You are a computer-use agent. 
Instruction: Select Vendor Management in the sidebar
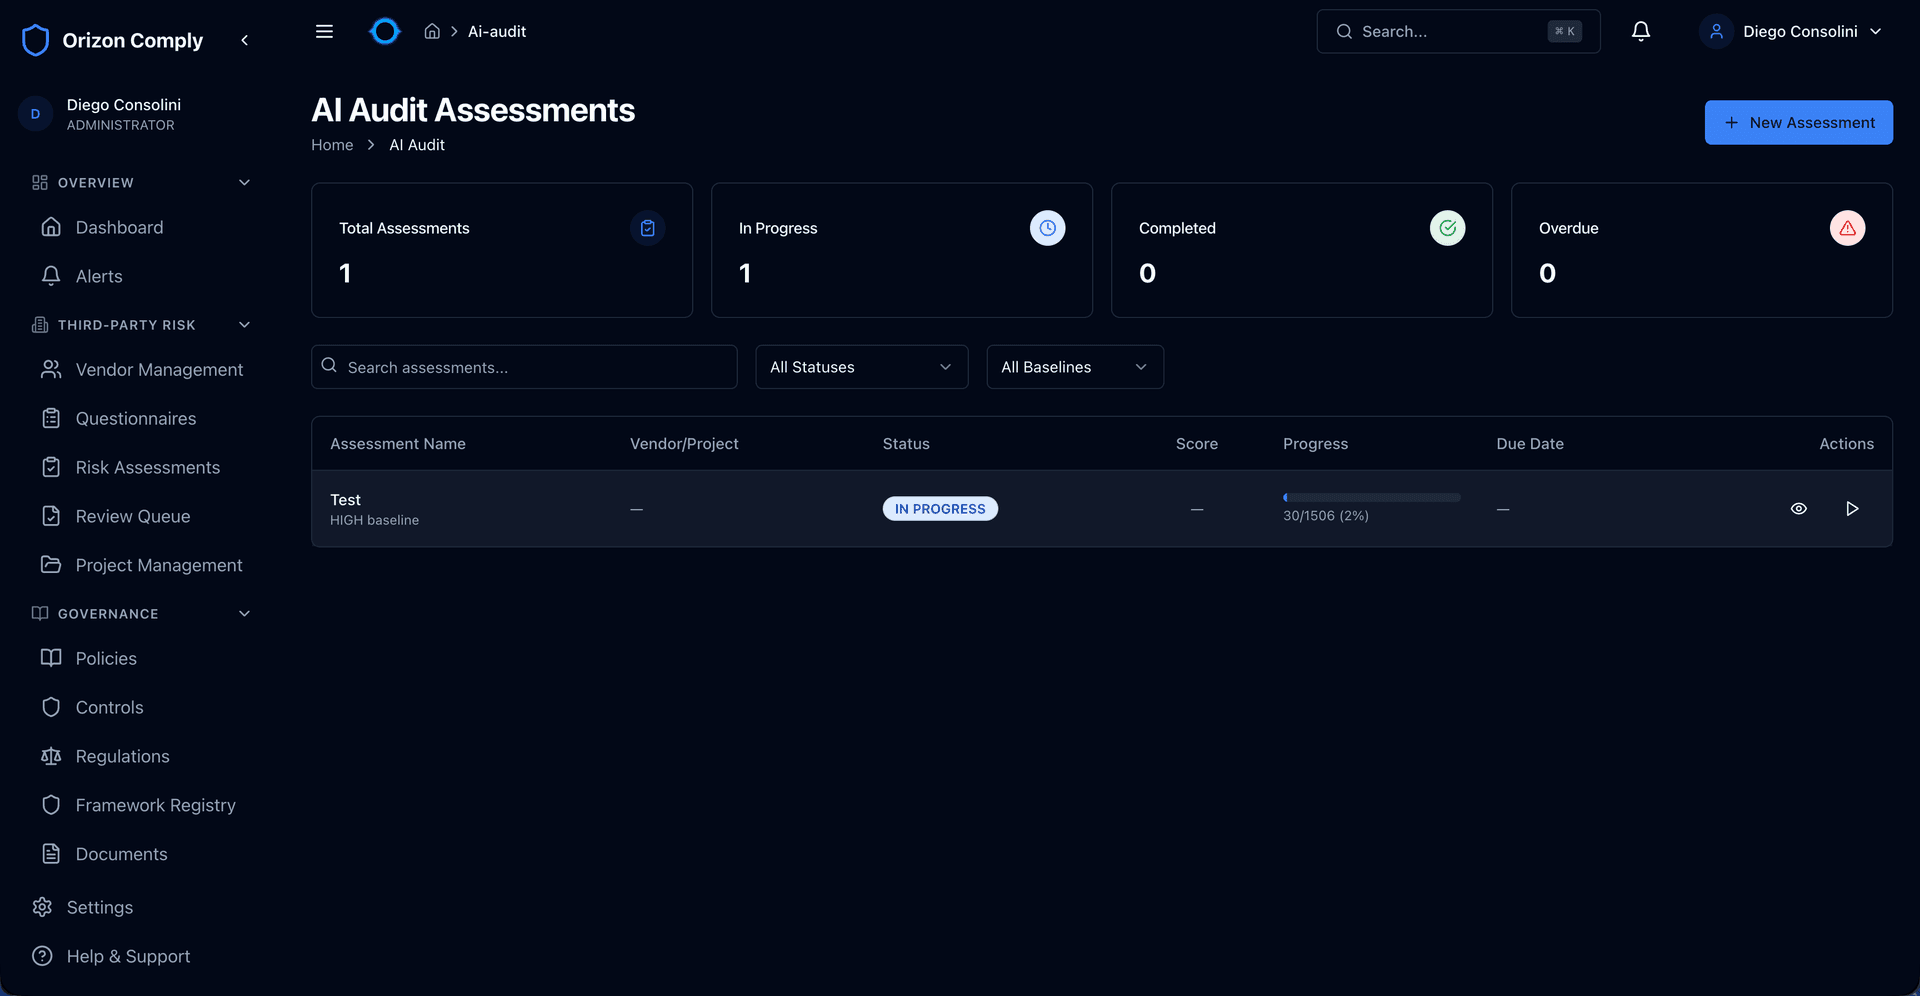(159, 369)
